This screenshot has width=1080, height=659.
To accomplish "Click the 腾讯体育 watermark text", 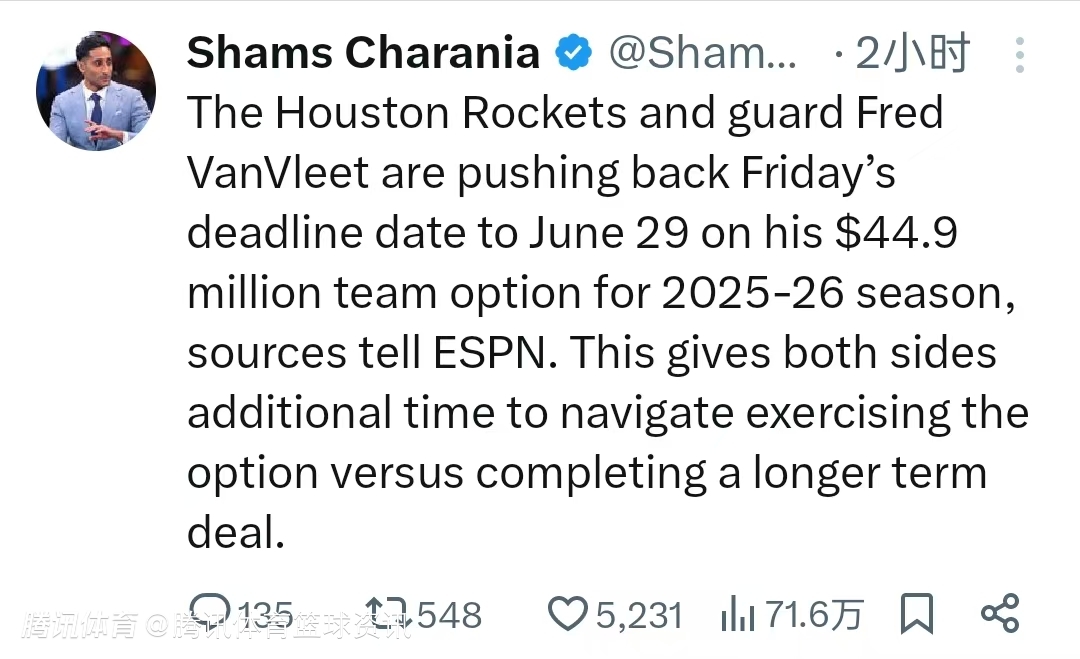I will 79,625.
